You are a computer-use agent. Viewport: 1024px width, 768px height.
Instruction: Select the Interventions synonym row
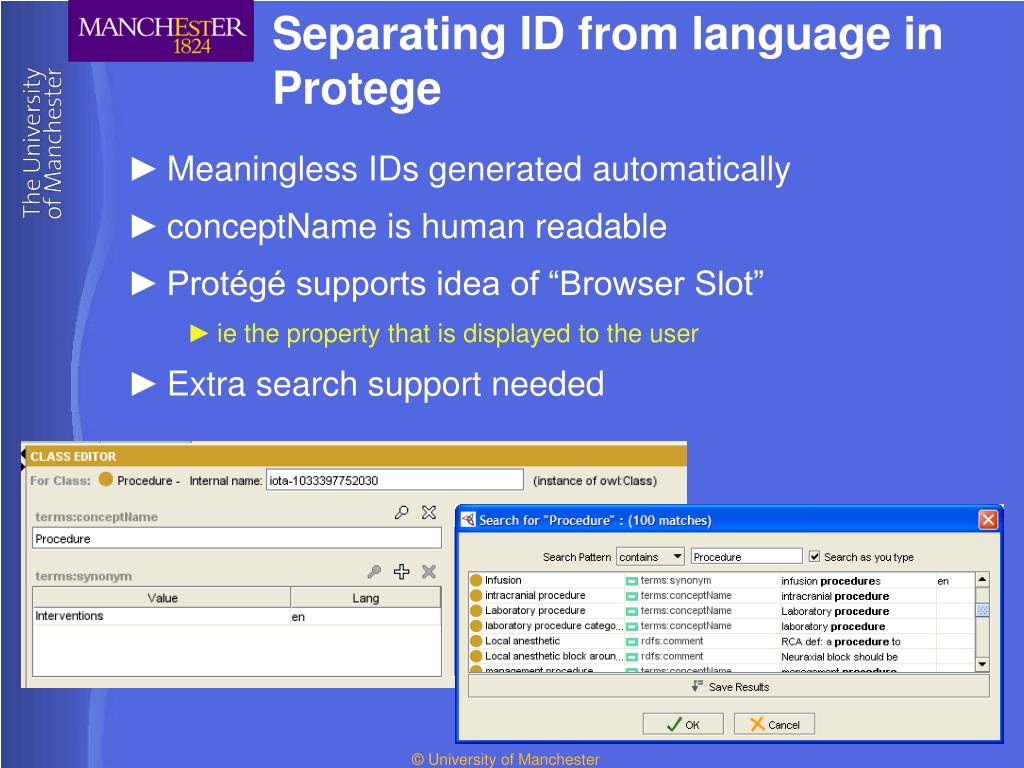click(237, 616)
